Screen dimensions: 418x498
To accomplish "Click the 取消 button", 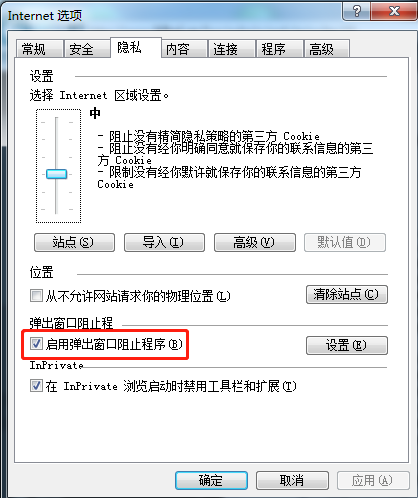I will (292, 480).
